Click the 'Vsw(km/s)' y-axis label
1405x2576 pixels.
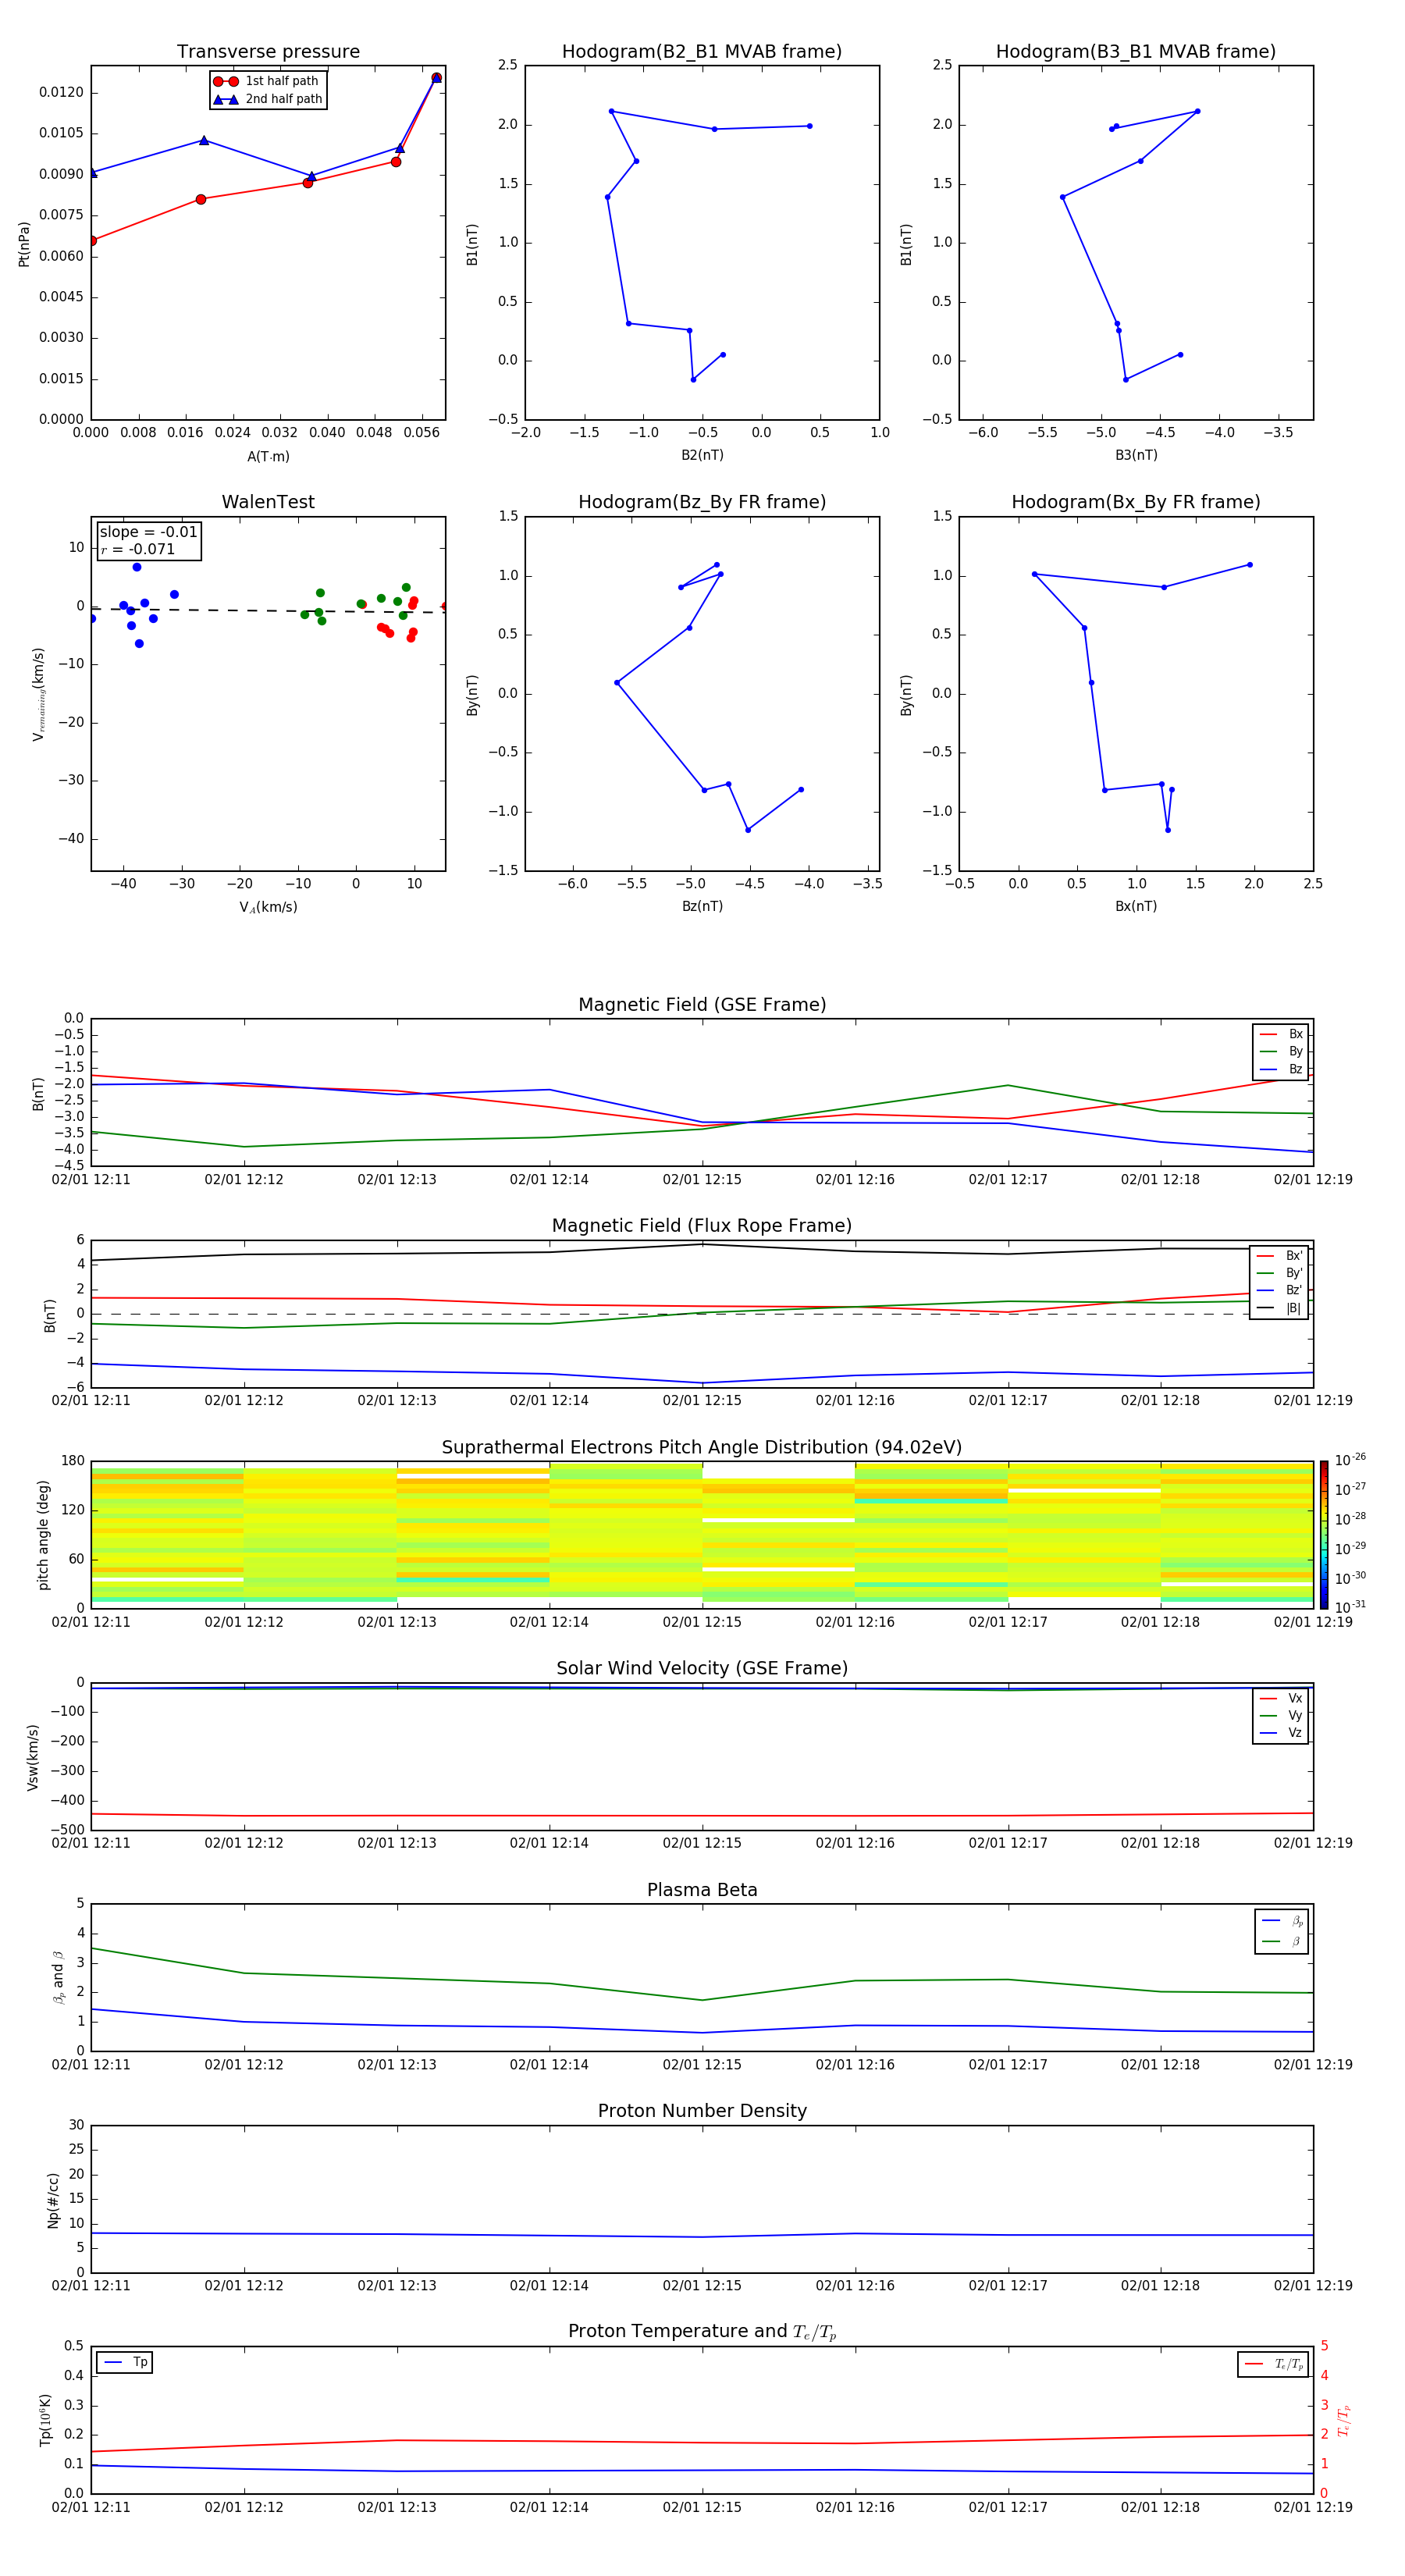coord(32,1757)
